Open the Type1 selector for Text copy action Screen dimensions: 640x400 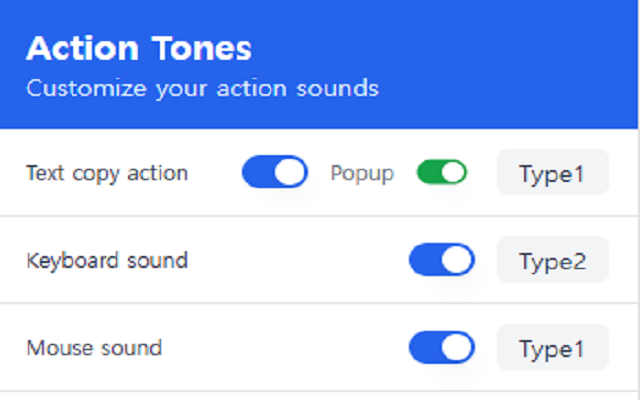tap(552, 172)
